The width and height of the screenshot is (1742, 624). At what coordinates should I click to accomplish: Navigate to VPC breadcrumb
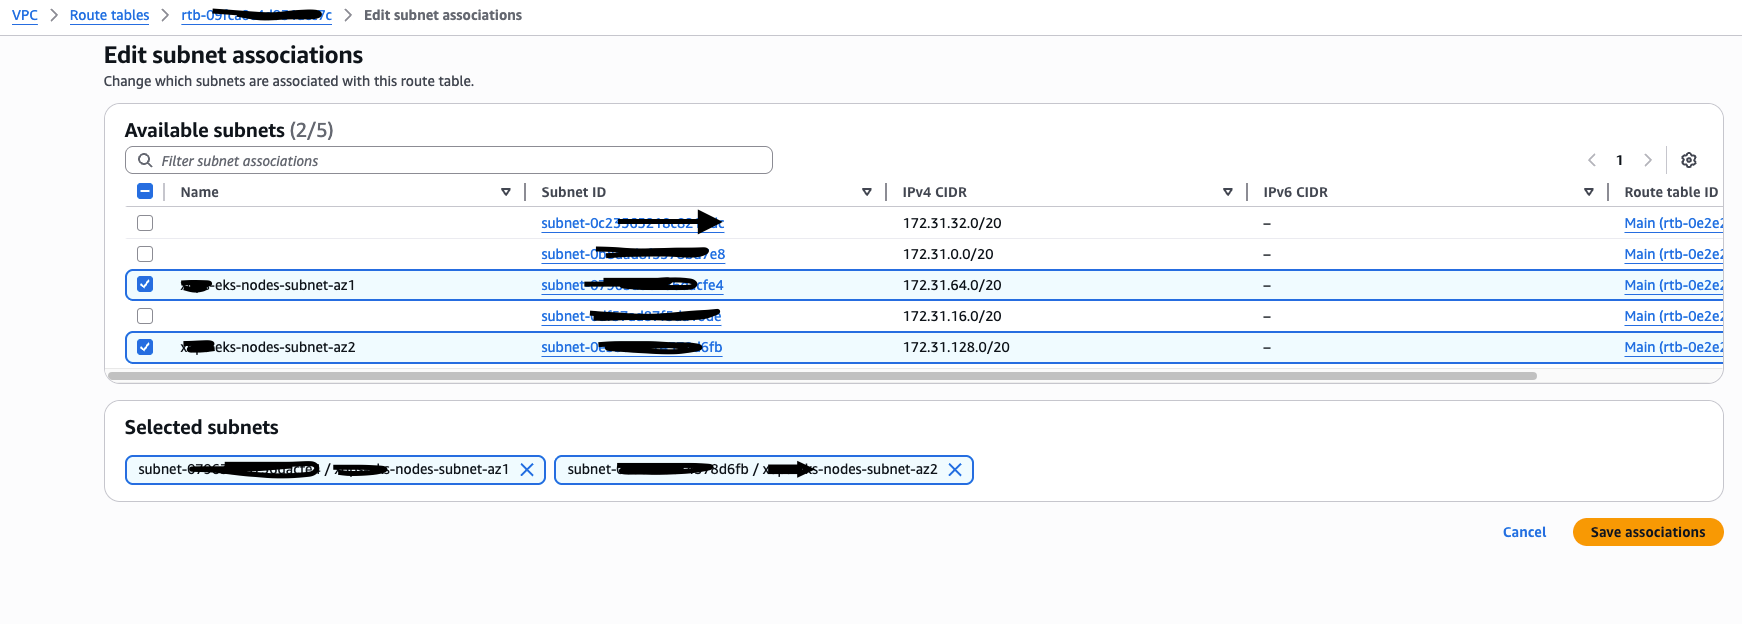coord(25,15)
